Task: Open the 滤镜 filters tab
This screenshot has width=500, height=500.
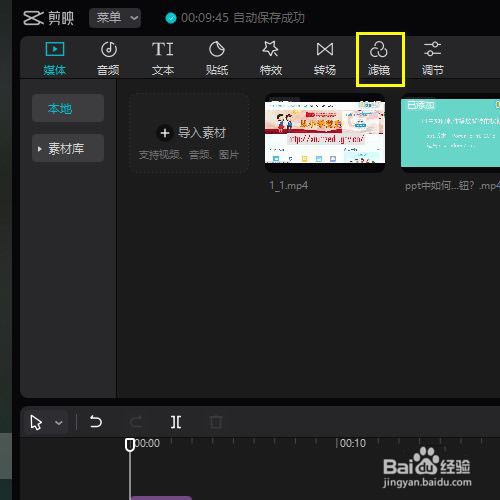Action: (x=379, y=58)
